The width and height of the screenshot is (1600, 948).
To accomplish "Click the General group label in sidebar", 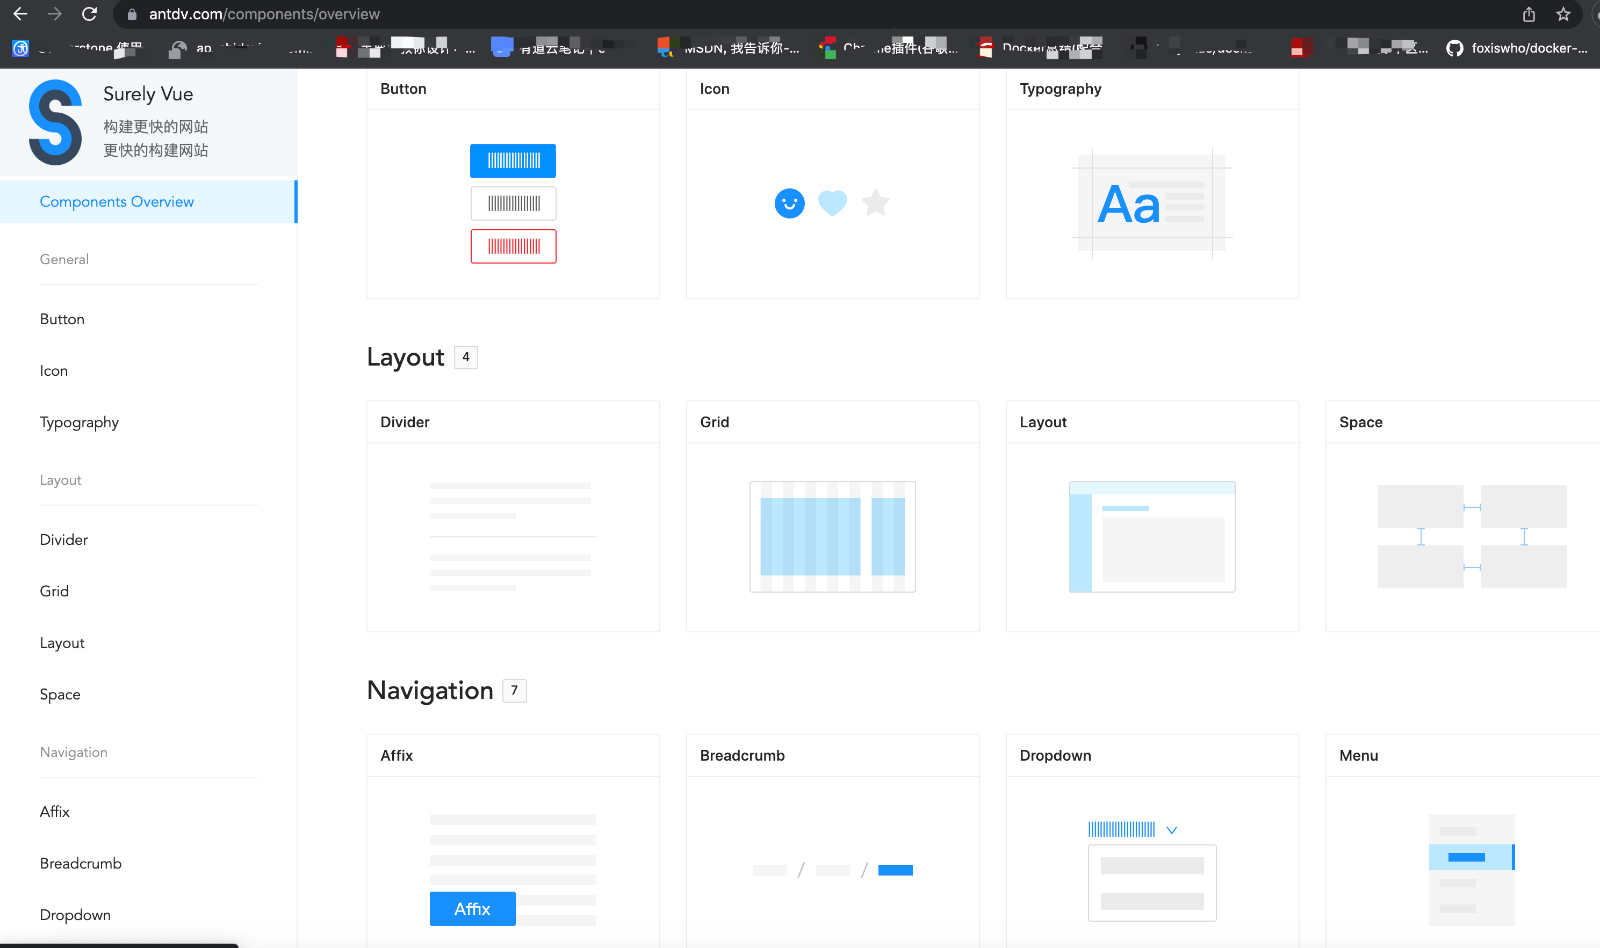I will pyautogui.click(x=64, y=259).
